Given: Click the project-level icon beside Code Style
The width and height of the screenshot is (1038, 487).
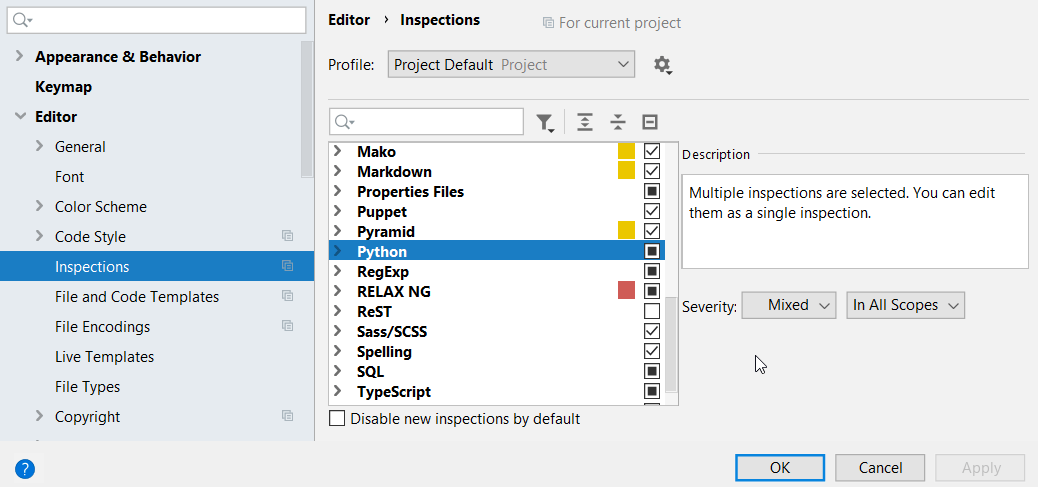Looking at the screenshot, I should pyautogui.click(x=288, y=237).
